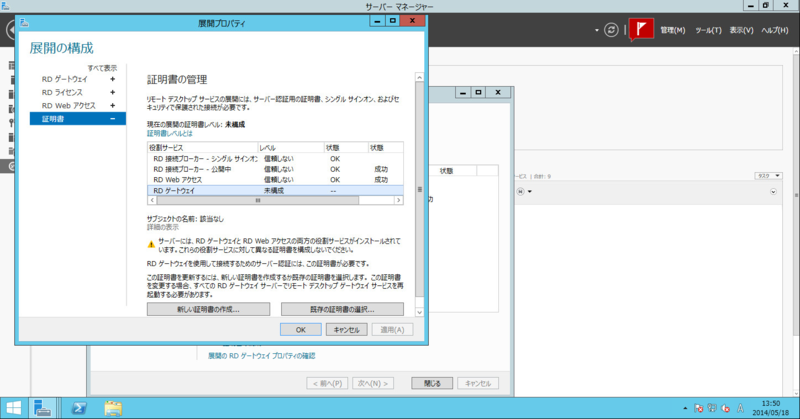The image size is (800, 419).
Task: Expand circular chevron in services panel
Action: (773, 192)
